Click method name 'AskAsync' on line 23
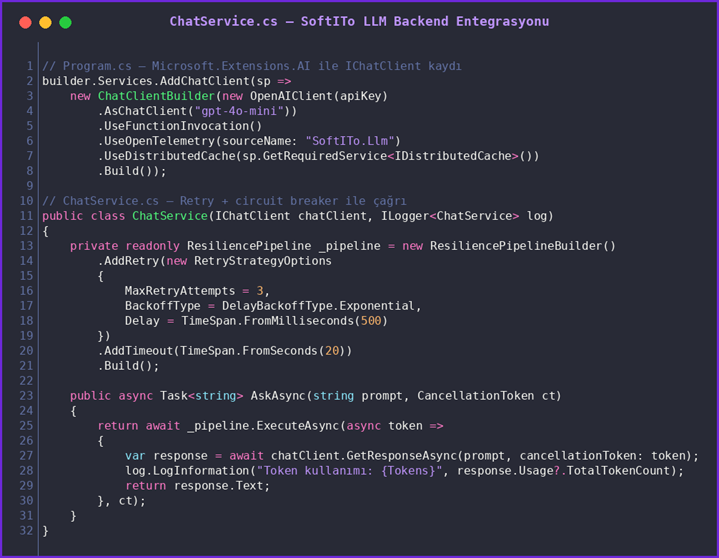 pos(277,396)
